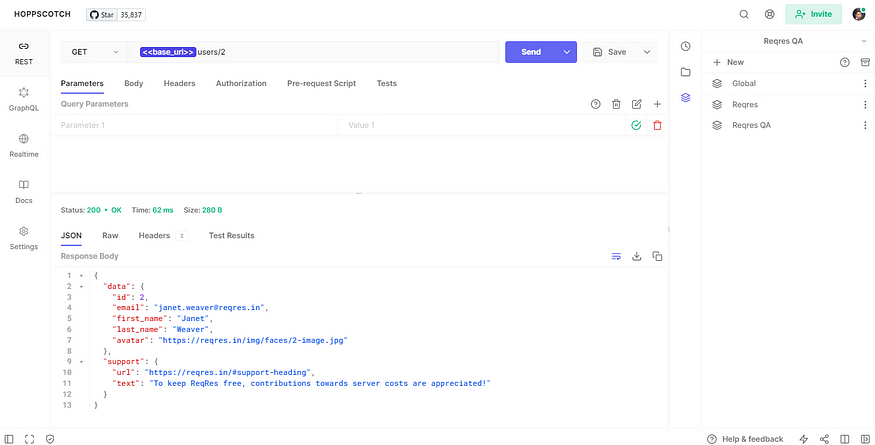
Task: Collapse the "data" object fold arrow
Action: point(81,286)
